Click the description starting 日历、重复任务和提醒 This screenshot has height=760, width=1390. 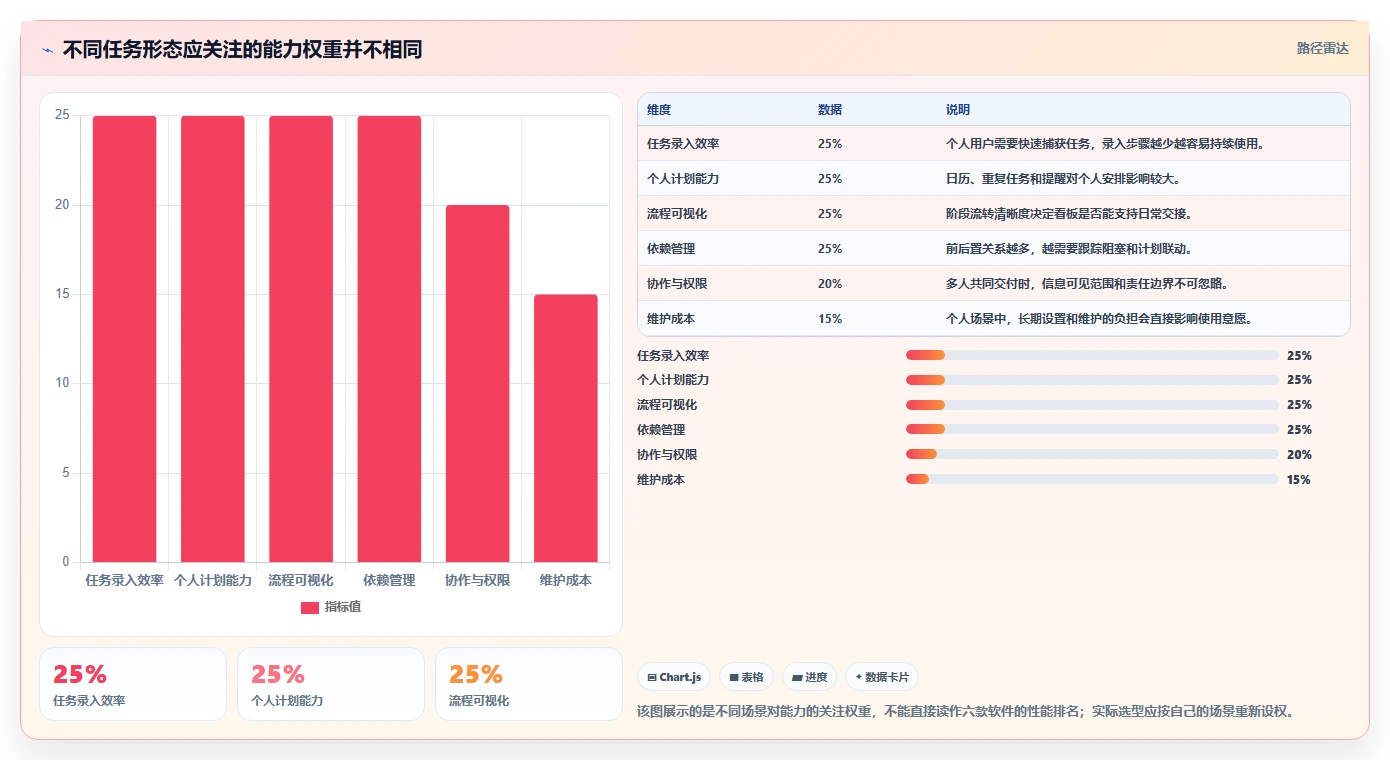point(1064,179)
